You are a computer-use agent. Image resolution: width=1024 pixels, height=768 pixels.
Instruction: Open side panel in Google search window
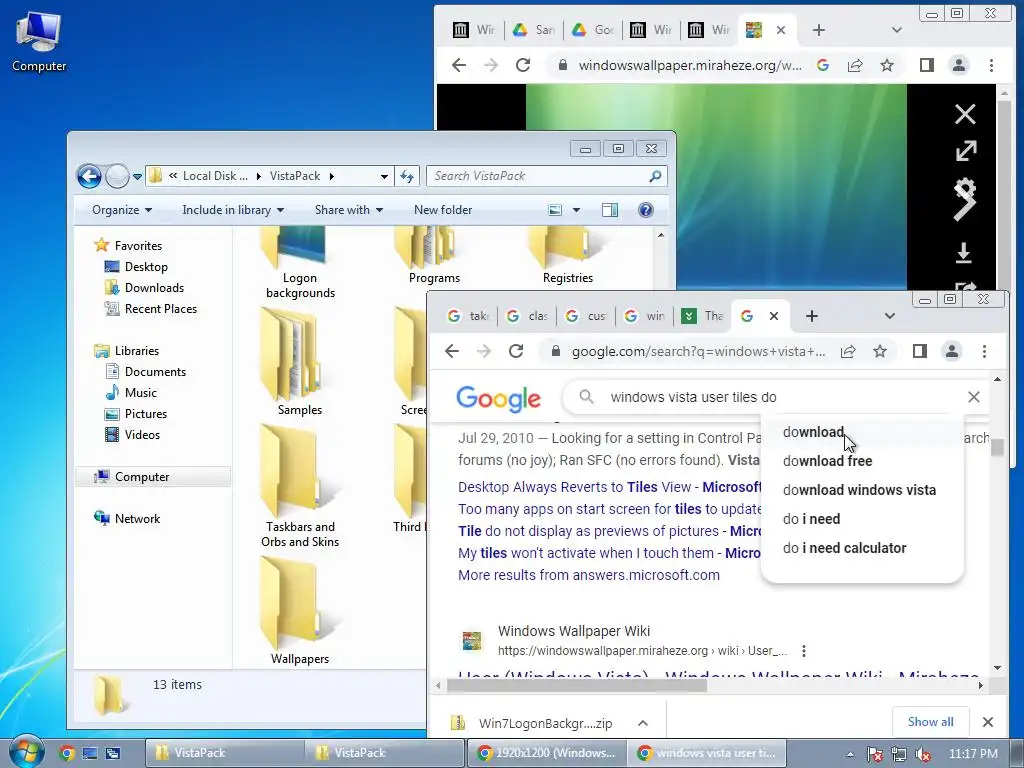920,351
